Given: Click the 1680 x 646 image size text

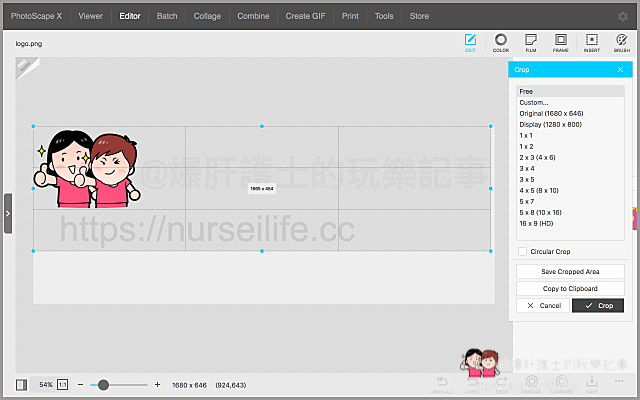Looking at the screenshot, I should [x=189, y=385].
